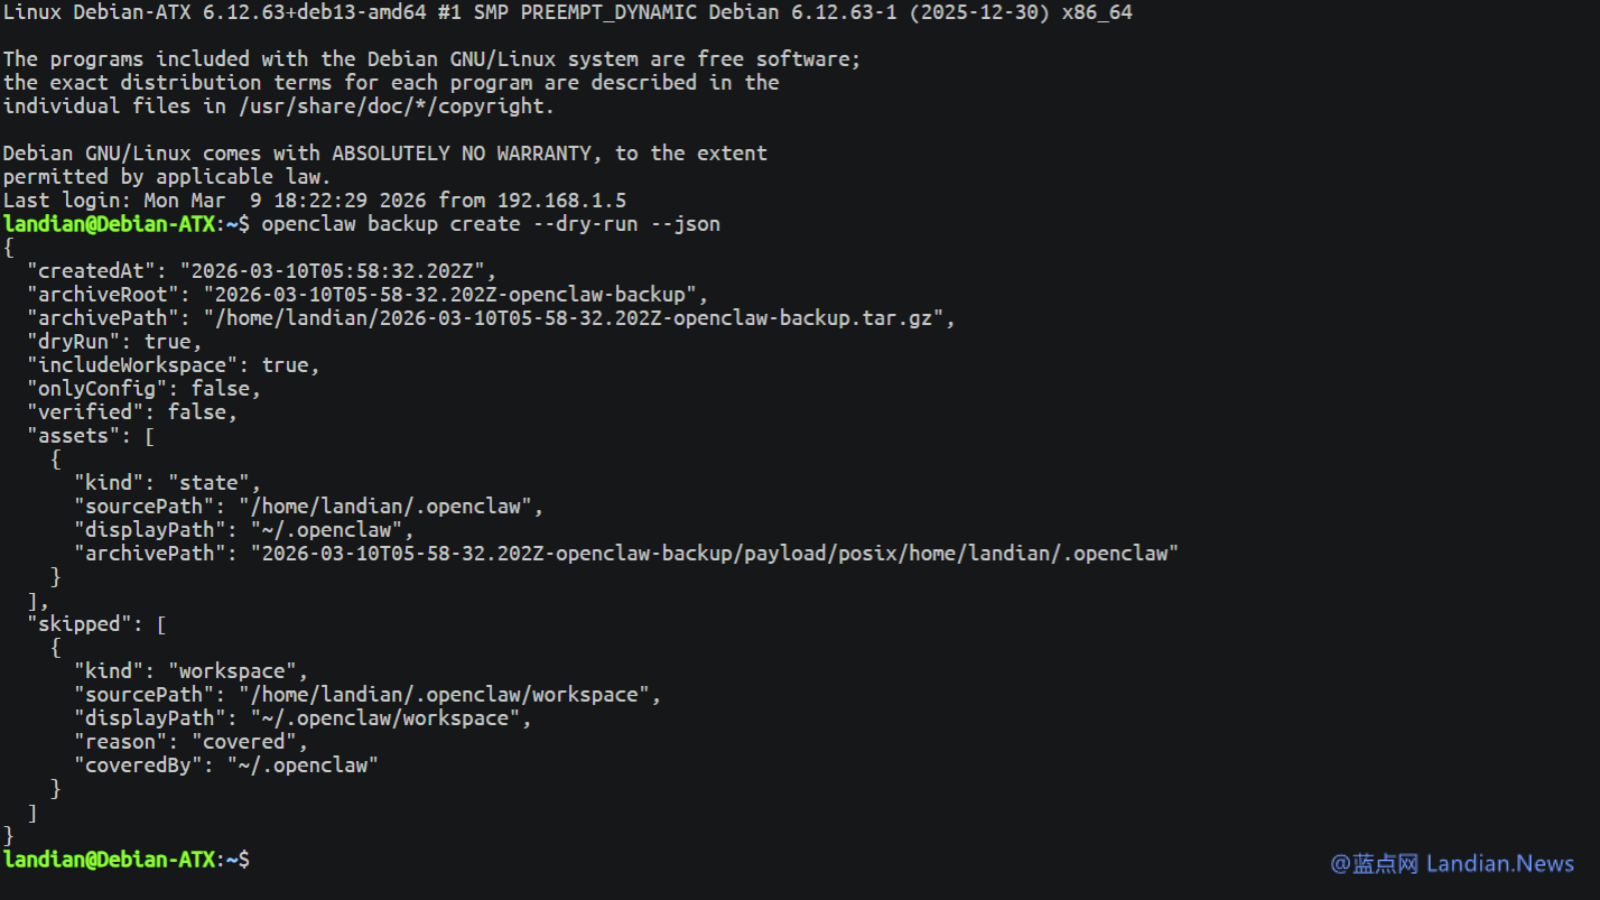The height and width of the screenshot is (900, 1600).
Task: Click the typed openclaw backup create command
Action: point(490,224)
